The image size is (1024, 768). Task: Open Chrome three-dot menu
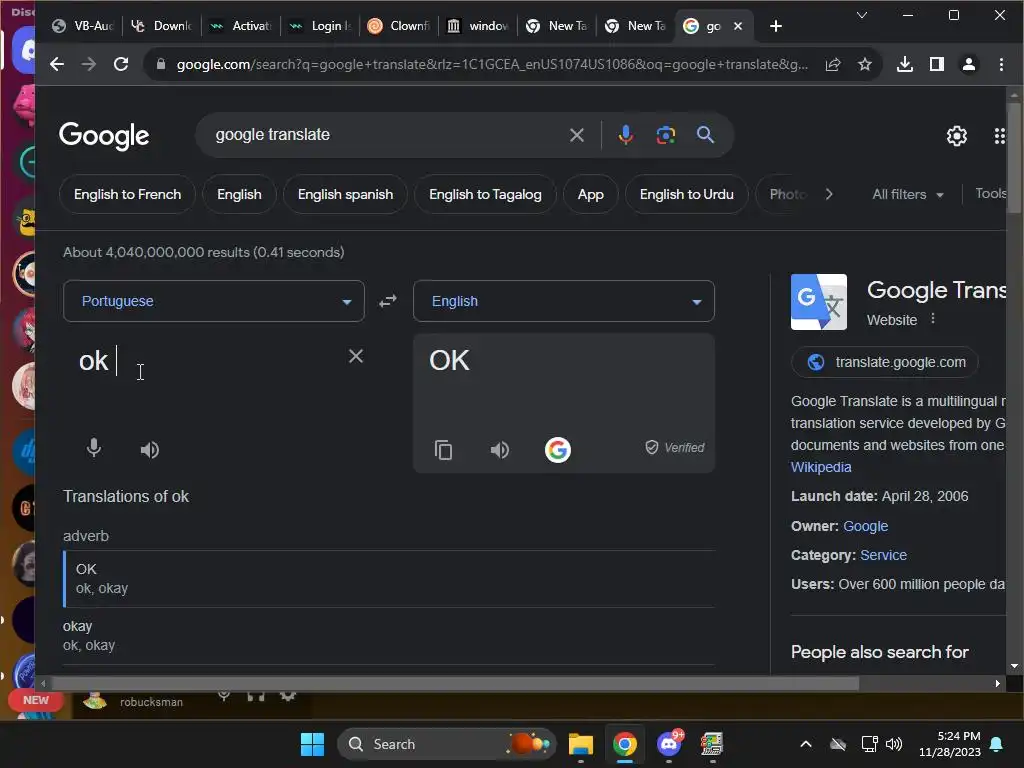click(1001, 64)
